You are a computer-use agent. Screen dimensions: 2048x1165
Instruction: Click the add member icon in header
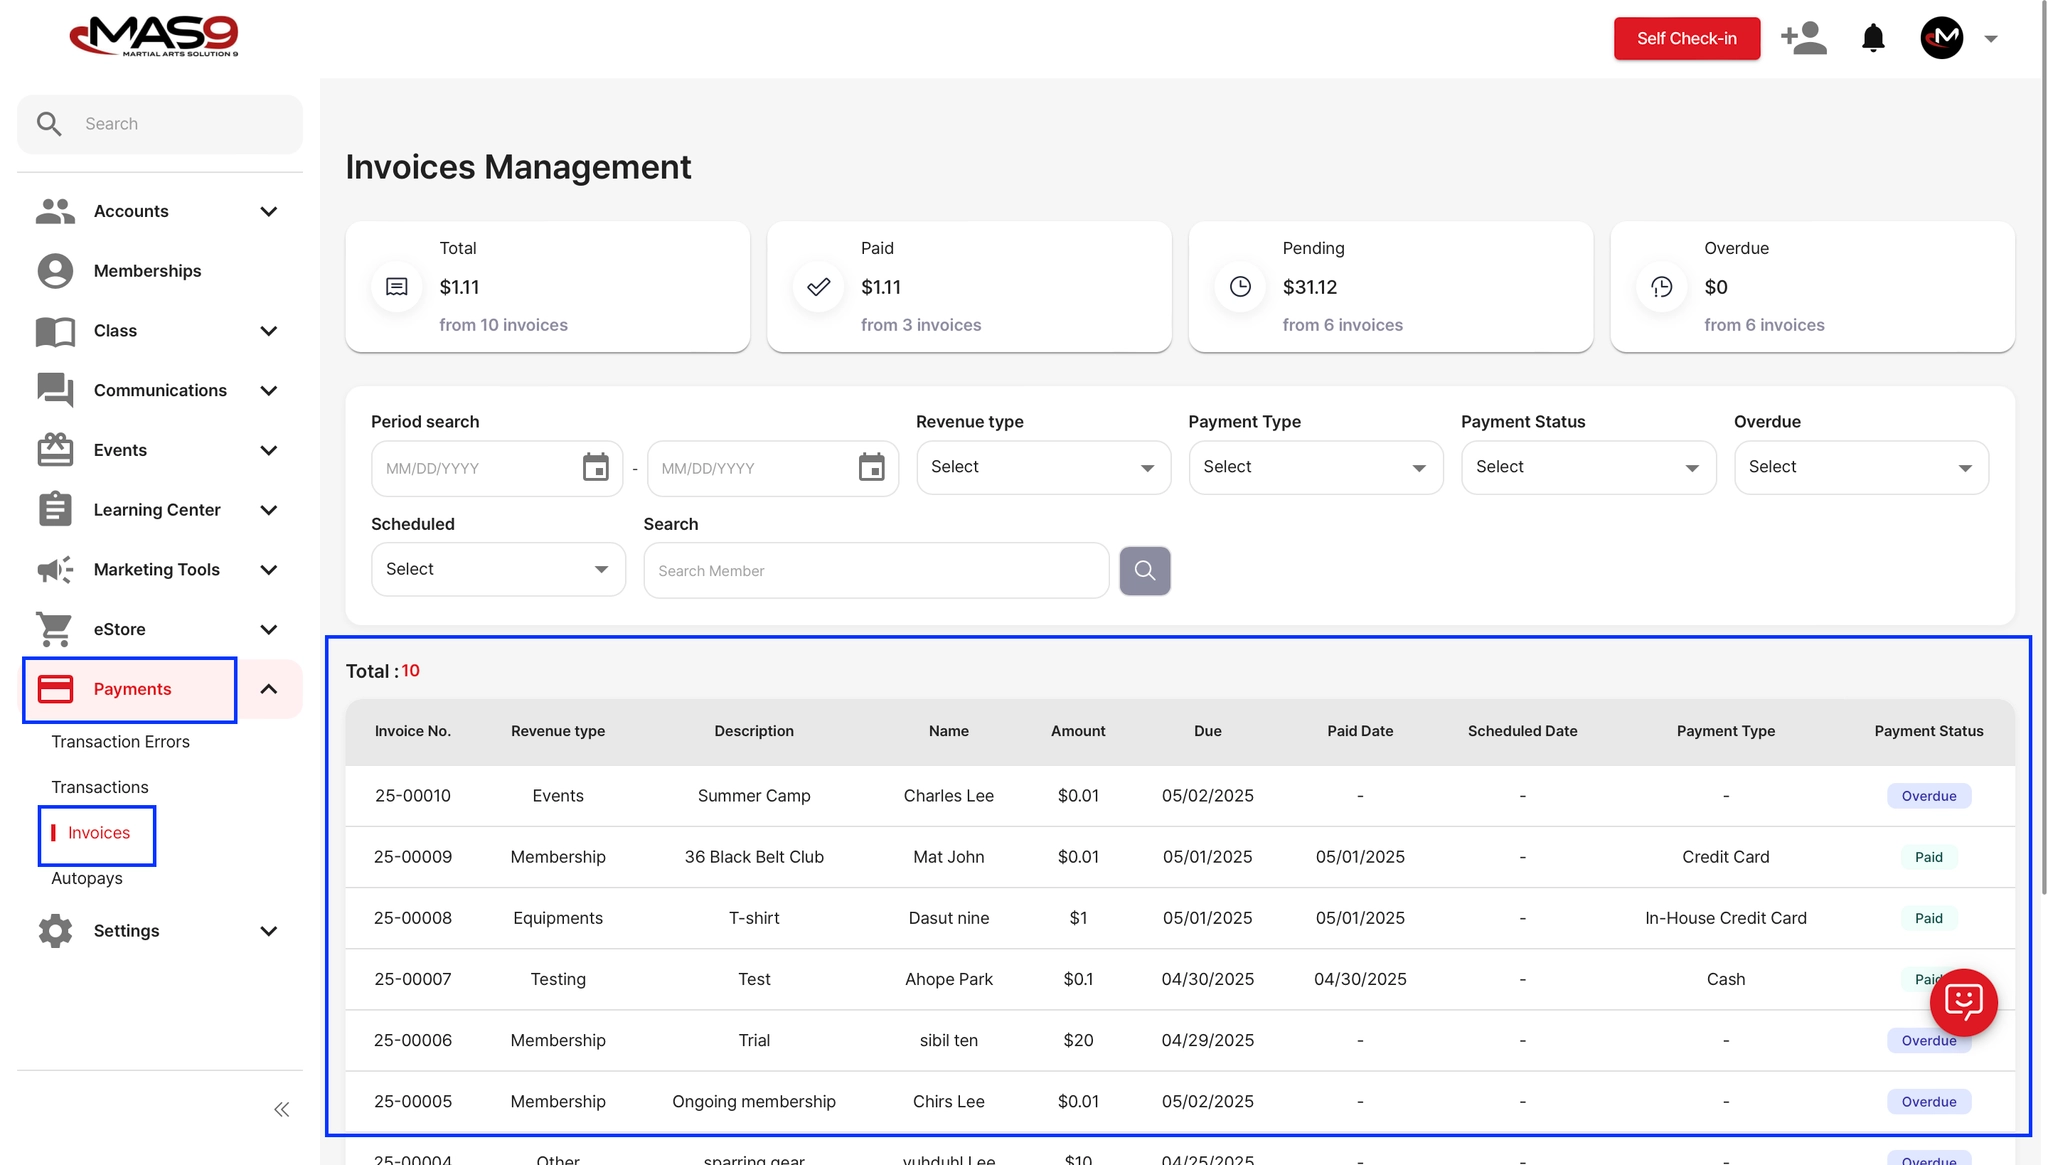1803,39
